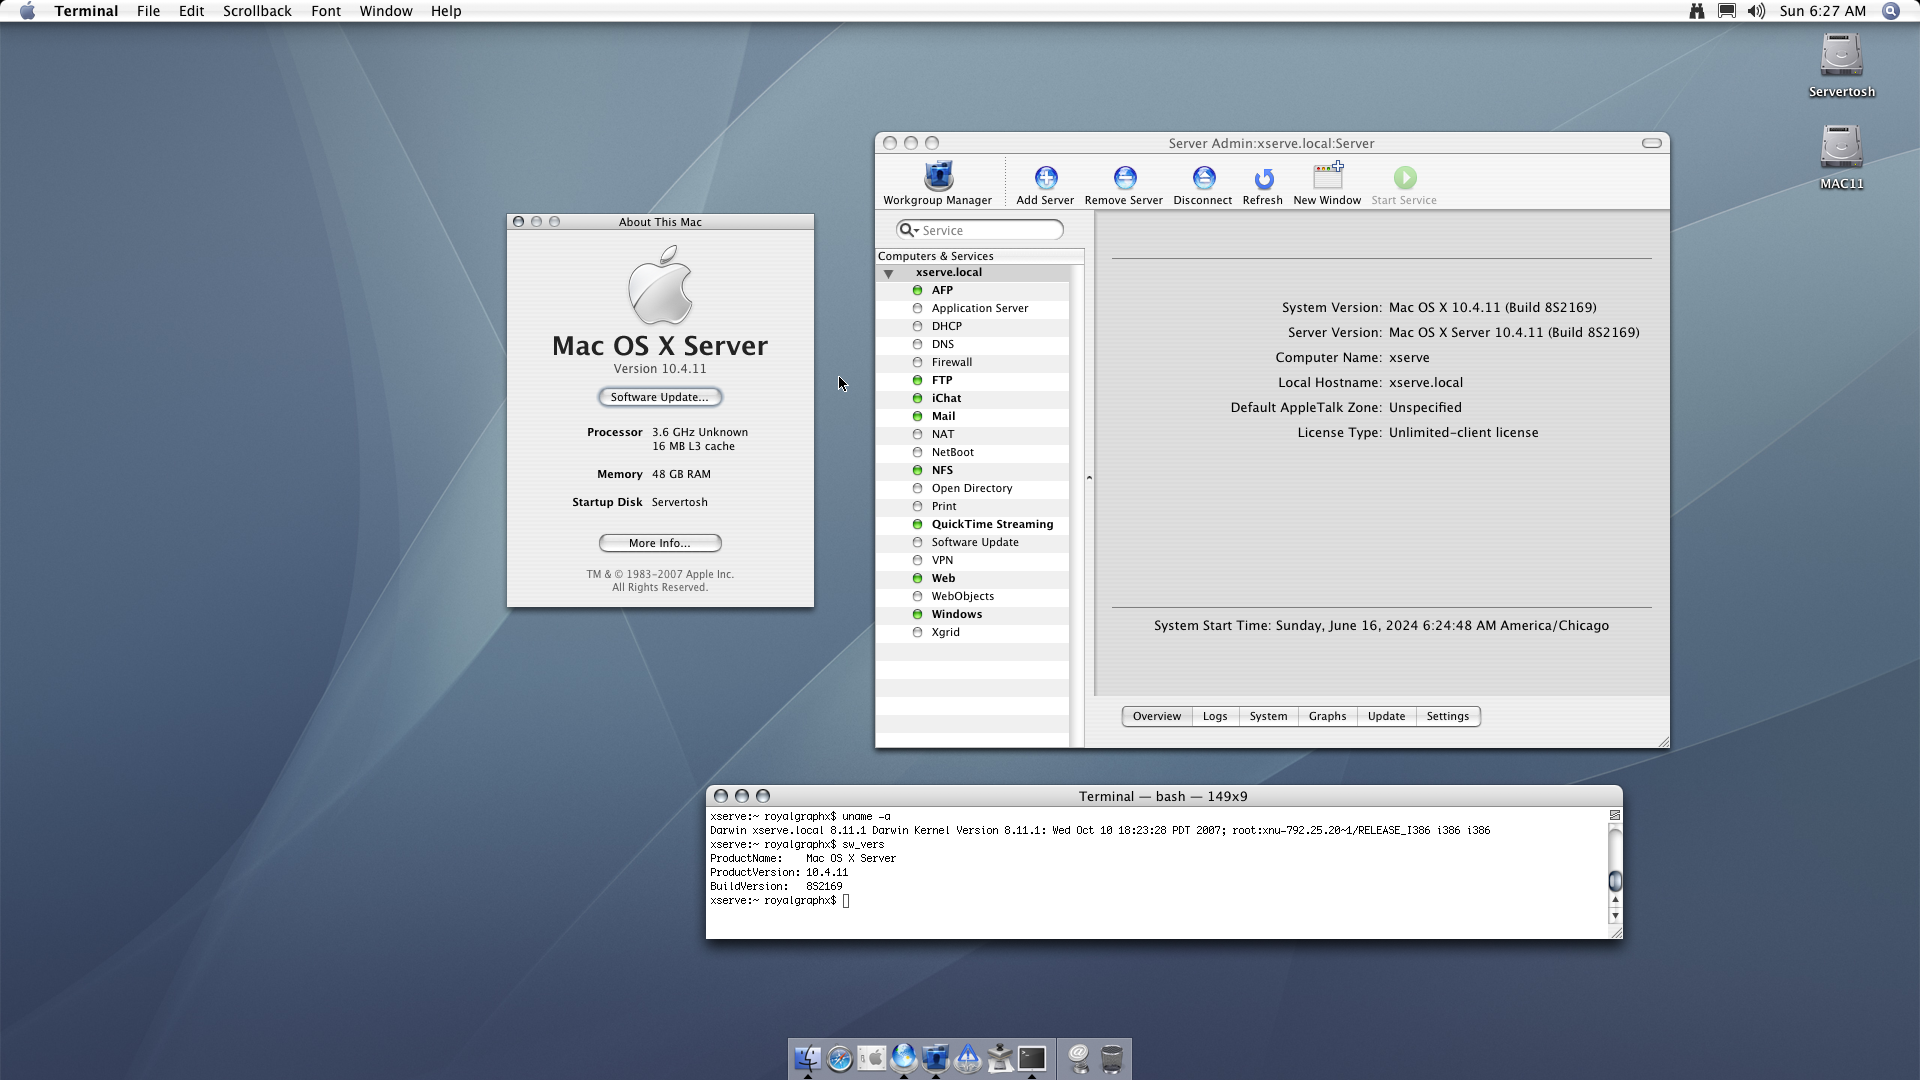The width and height of the screenshot is (1920, 1080).
Task: Select the iChat service
Action: [x=972, y=398]
